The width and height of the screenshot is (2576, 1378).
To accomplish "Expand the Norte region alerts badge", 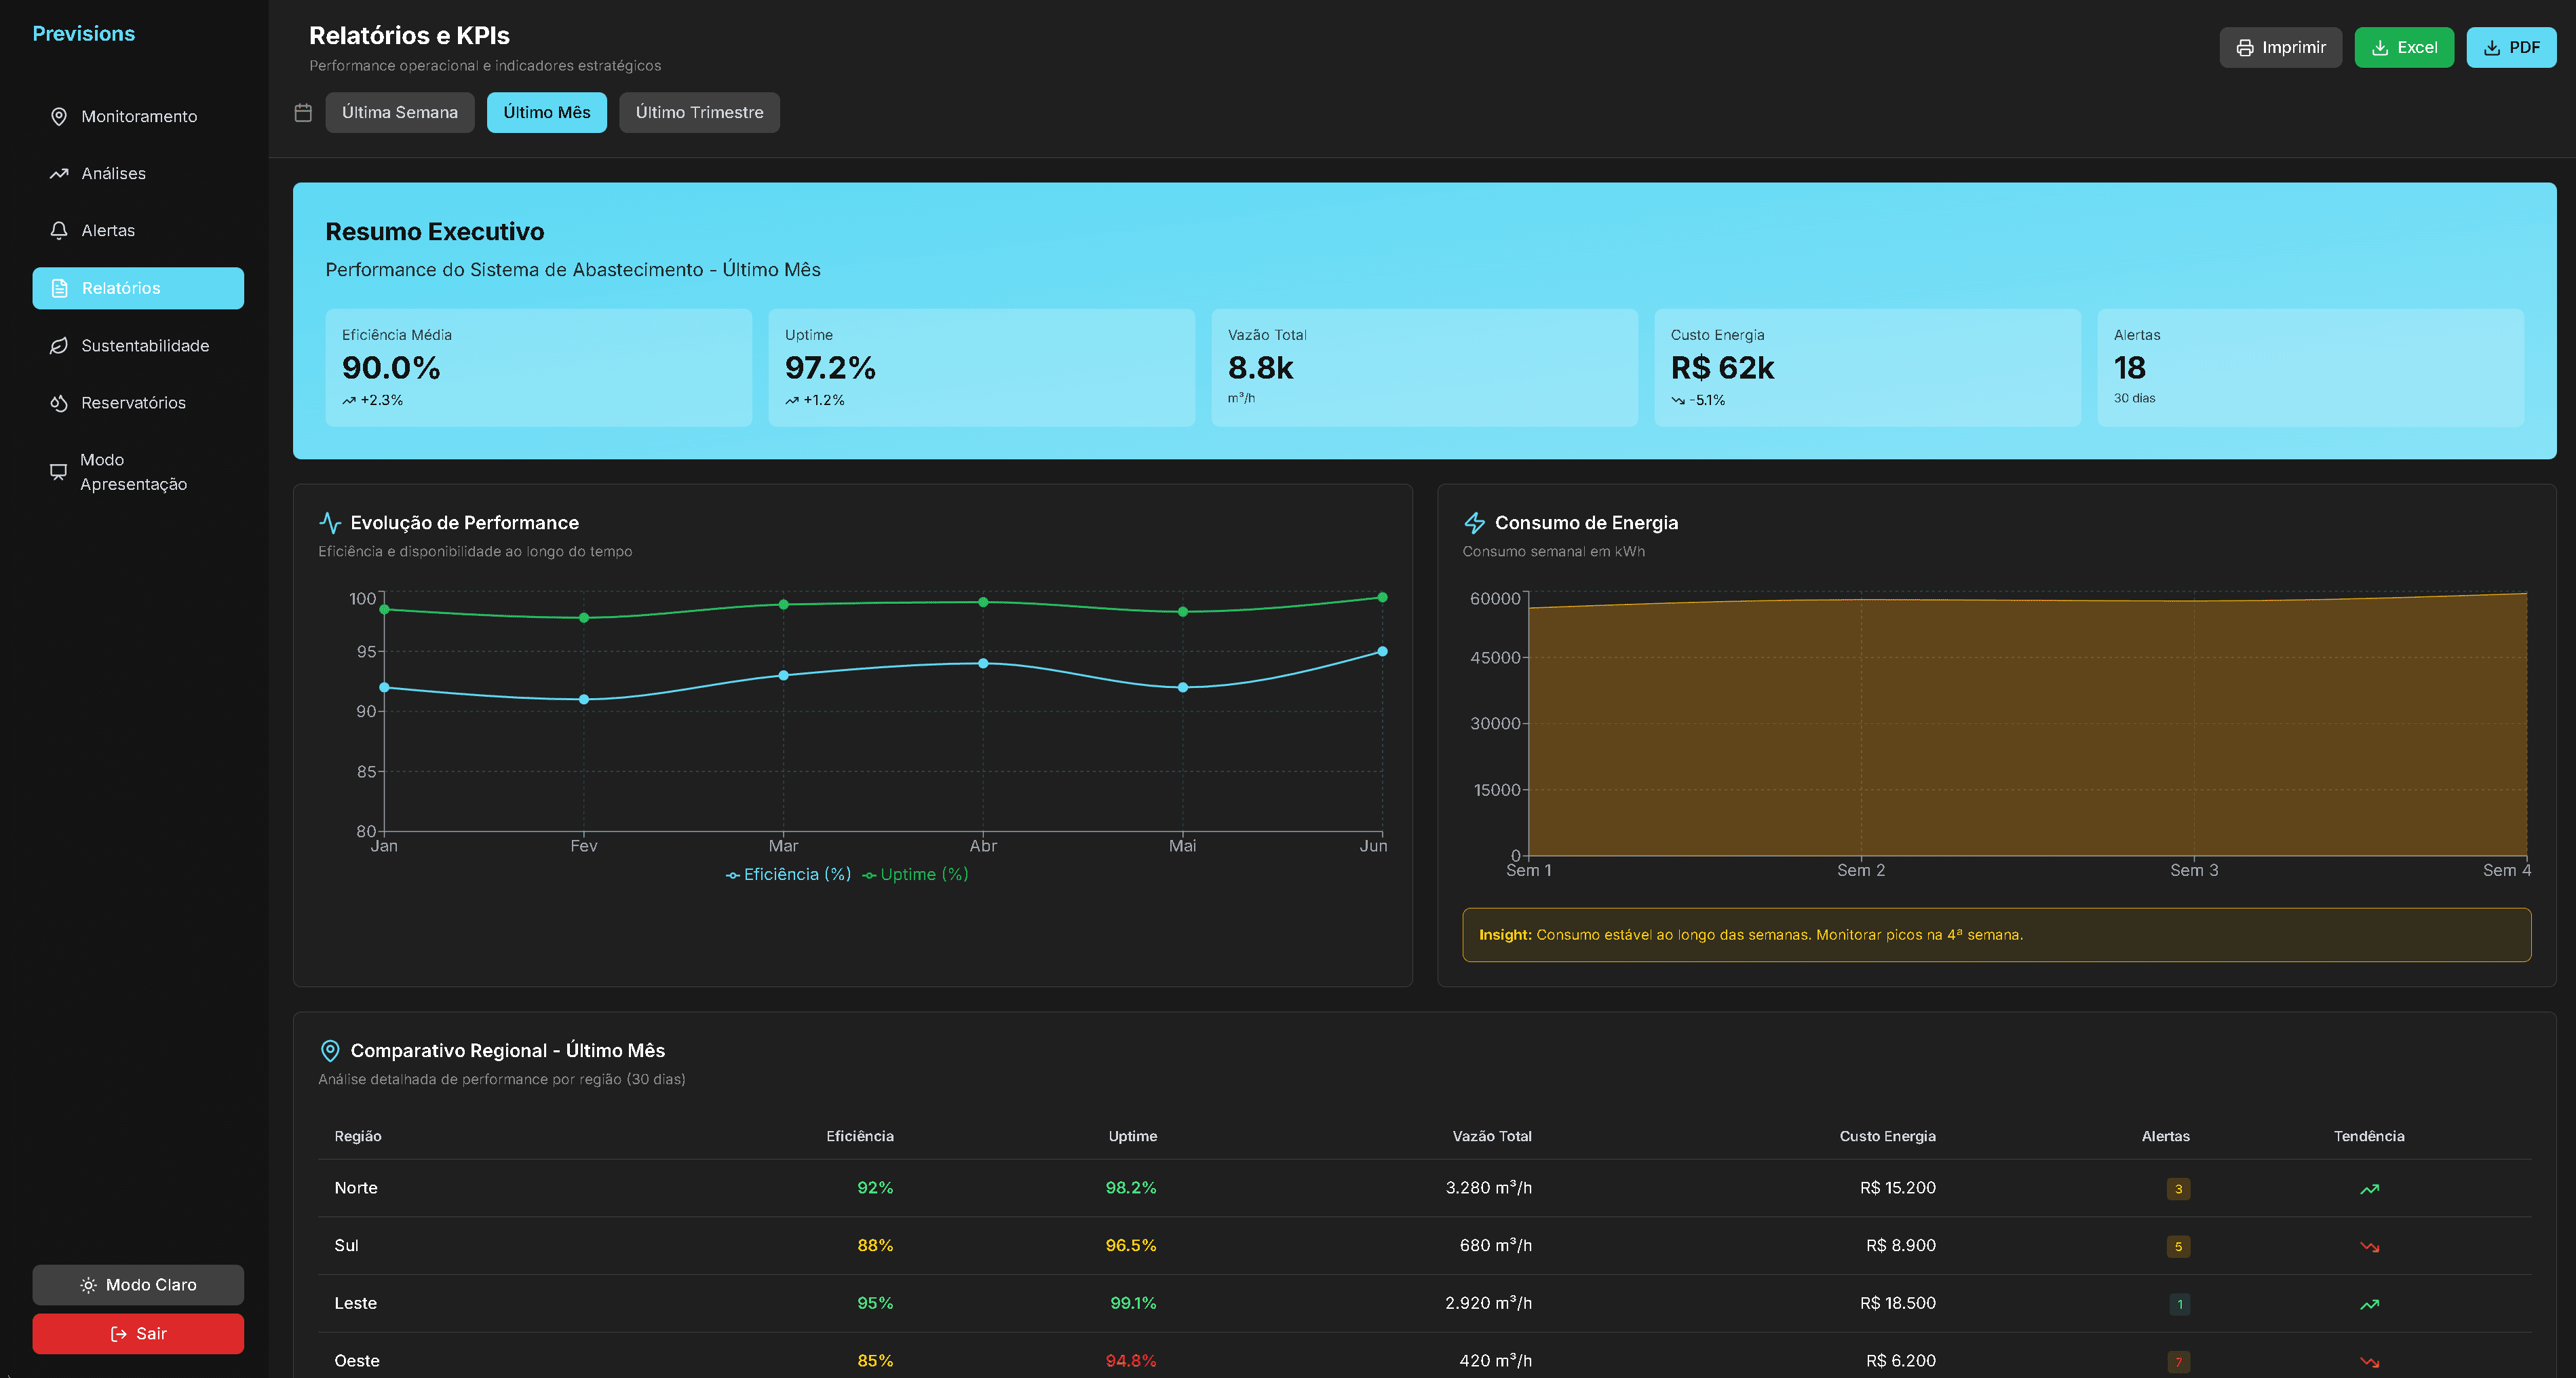I will tap(2178, 1189).
